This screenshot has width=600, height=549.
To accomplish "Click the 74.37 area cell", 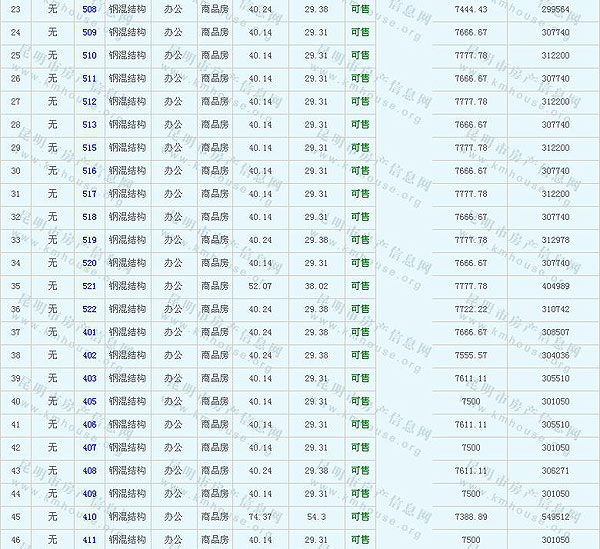I will pos(260,517).
